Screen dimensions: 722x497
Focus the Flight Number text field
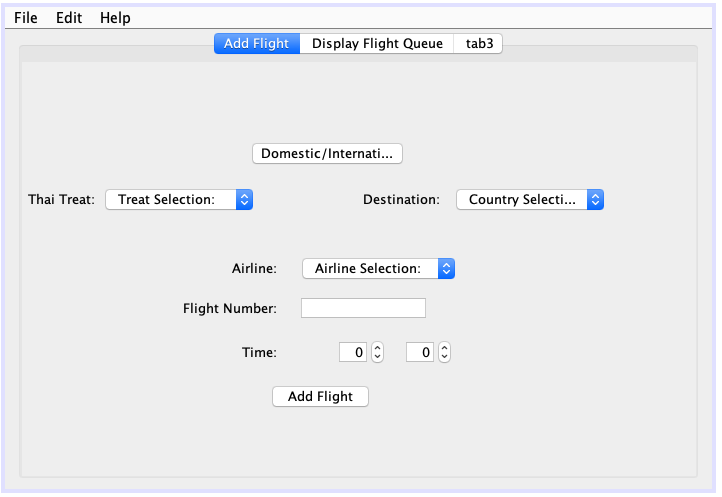[363, 308]
